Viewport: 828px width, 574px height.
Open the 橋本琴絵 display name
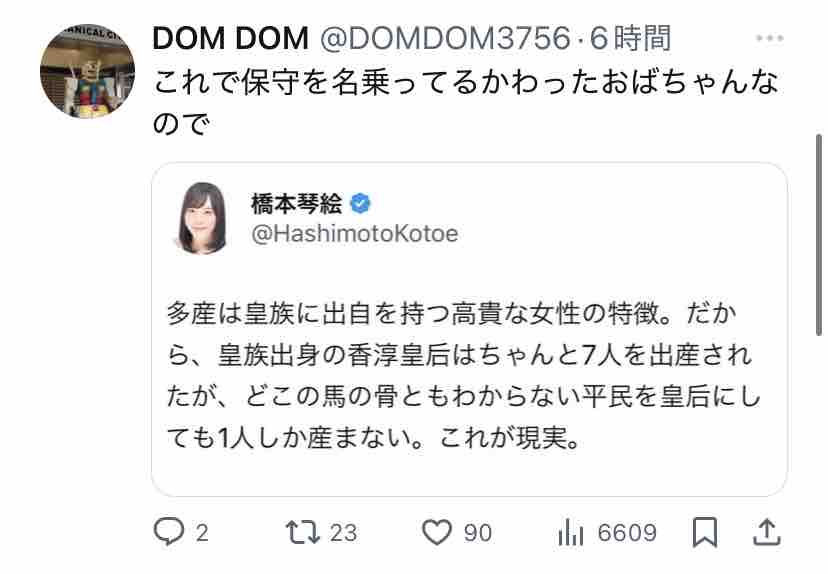point(297,204)
